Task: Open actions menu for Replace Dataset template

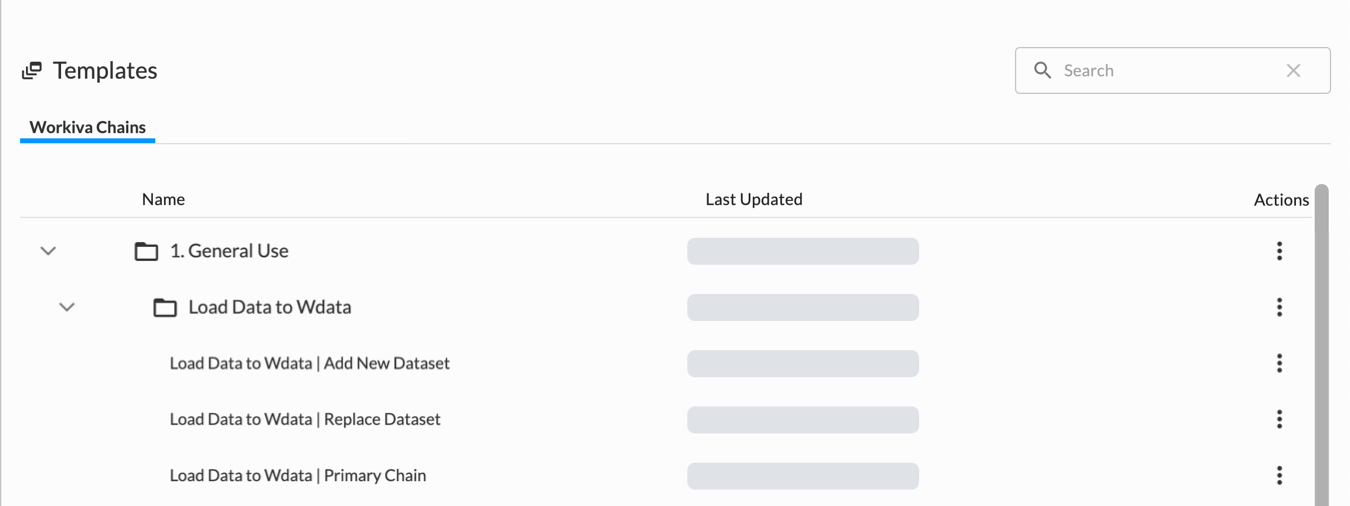Action: click(1279, 419)
